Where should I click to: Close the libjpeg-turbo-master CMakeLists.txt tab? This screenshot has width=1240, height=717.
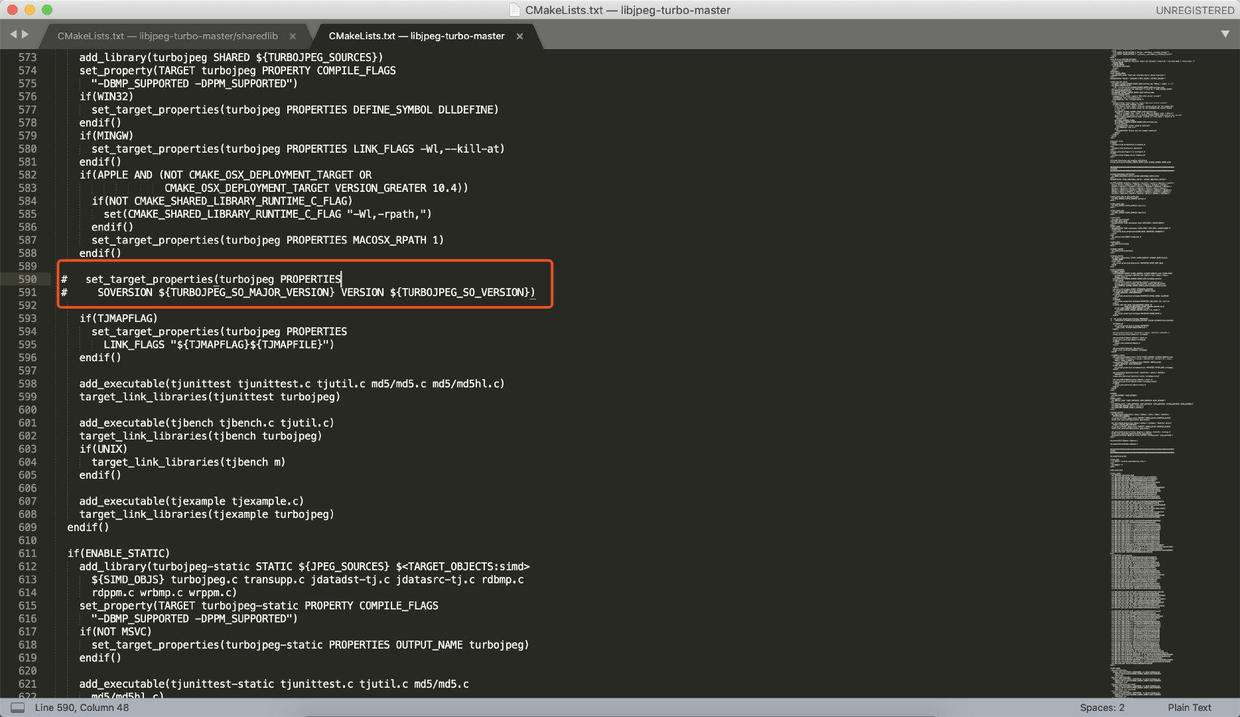(x=521, y=36)
